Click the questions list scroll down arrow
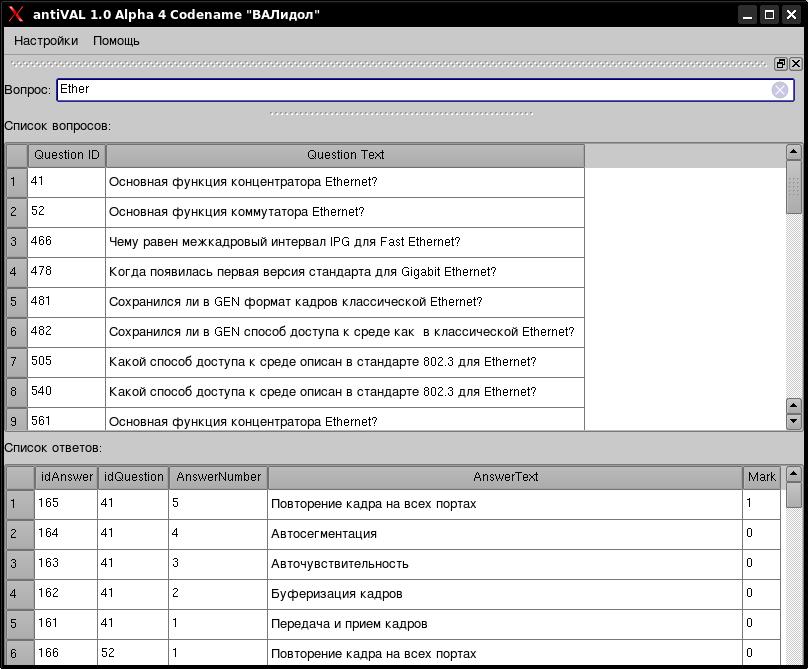The width and height of the screenshot is (808, 669). coord(794,422)
